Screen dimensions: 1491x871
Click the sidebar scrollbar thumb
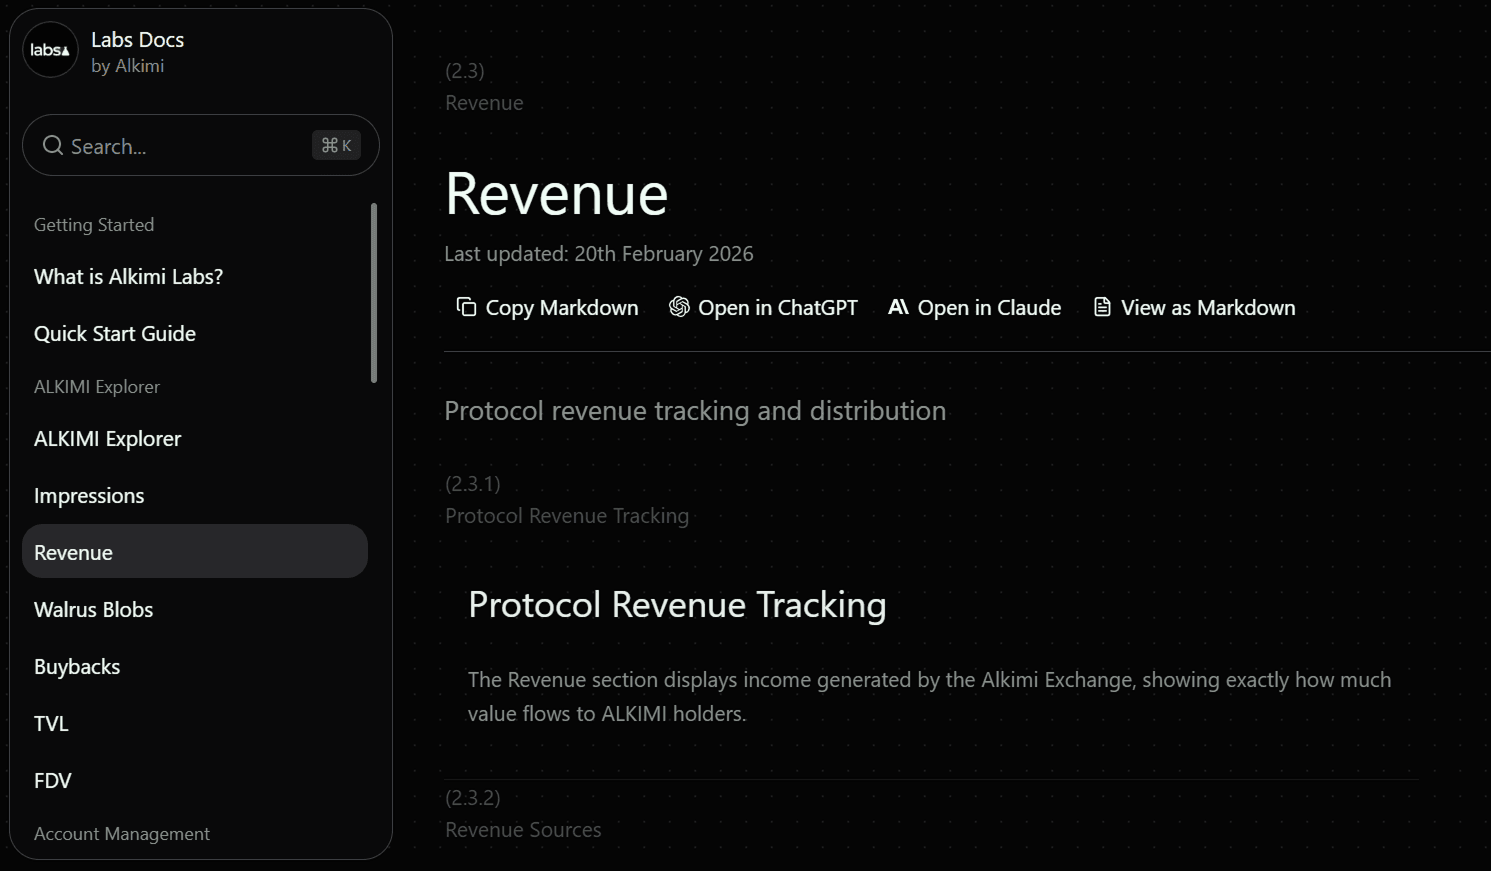click(x=374, y=293)
